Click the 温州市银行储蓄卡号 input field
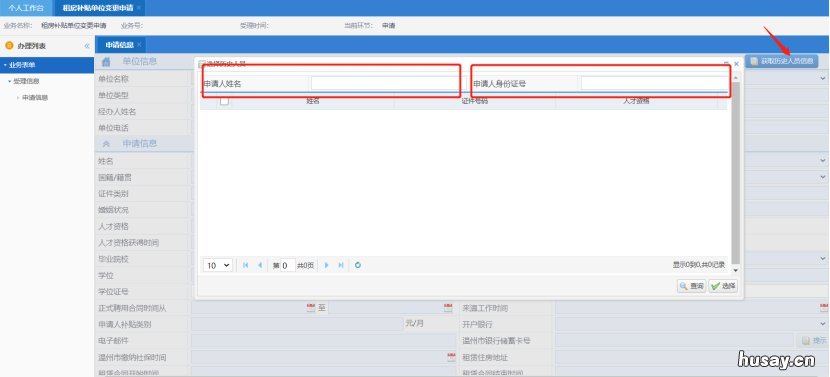Screen dimensions: 830x377 pyautogui.click(x=675, y=340)
